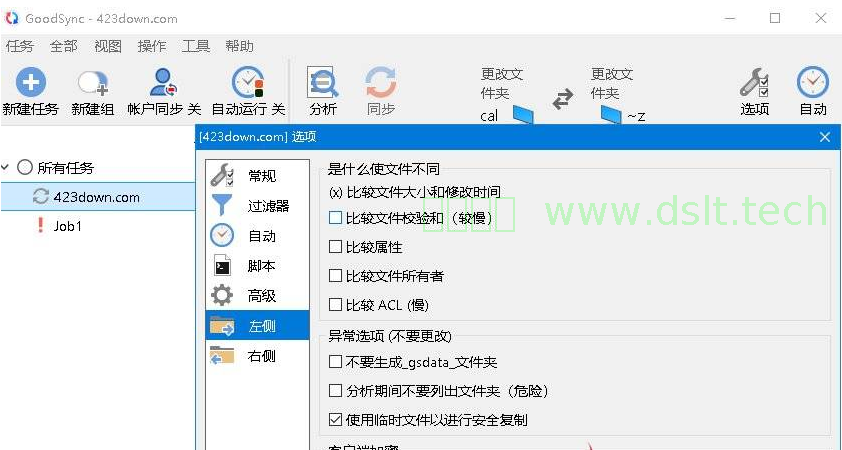Uncheck 使用临时文件以进行安全复制 checkbox
Viewport: 842px width, 450px height.
tap(336, 419)
